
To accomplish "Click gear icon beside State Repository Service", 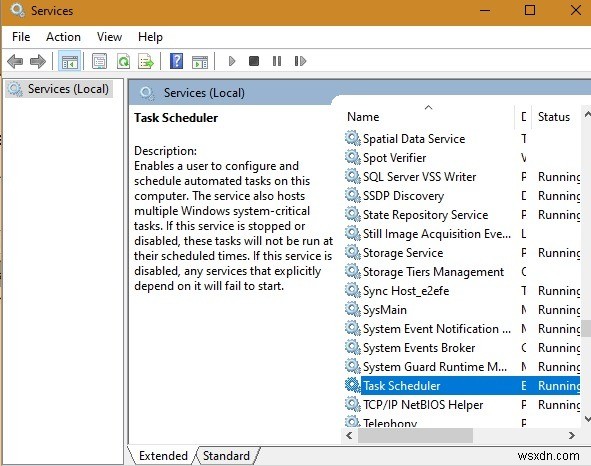I will coord(353,214).
